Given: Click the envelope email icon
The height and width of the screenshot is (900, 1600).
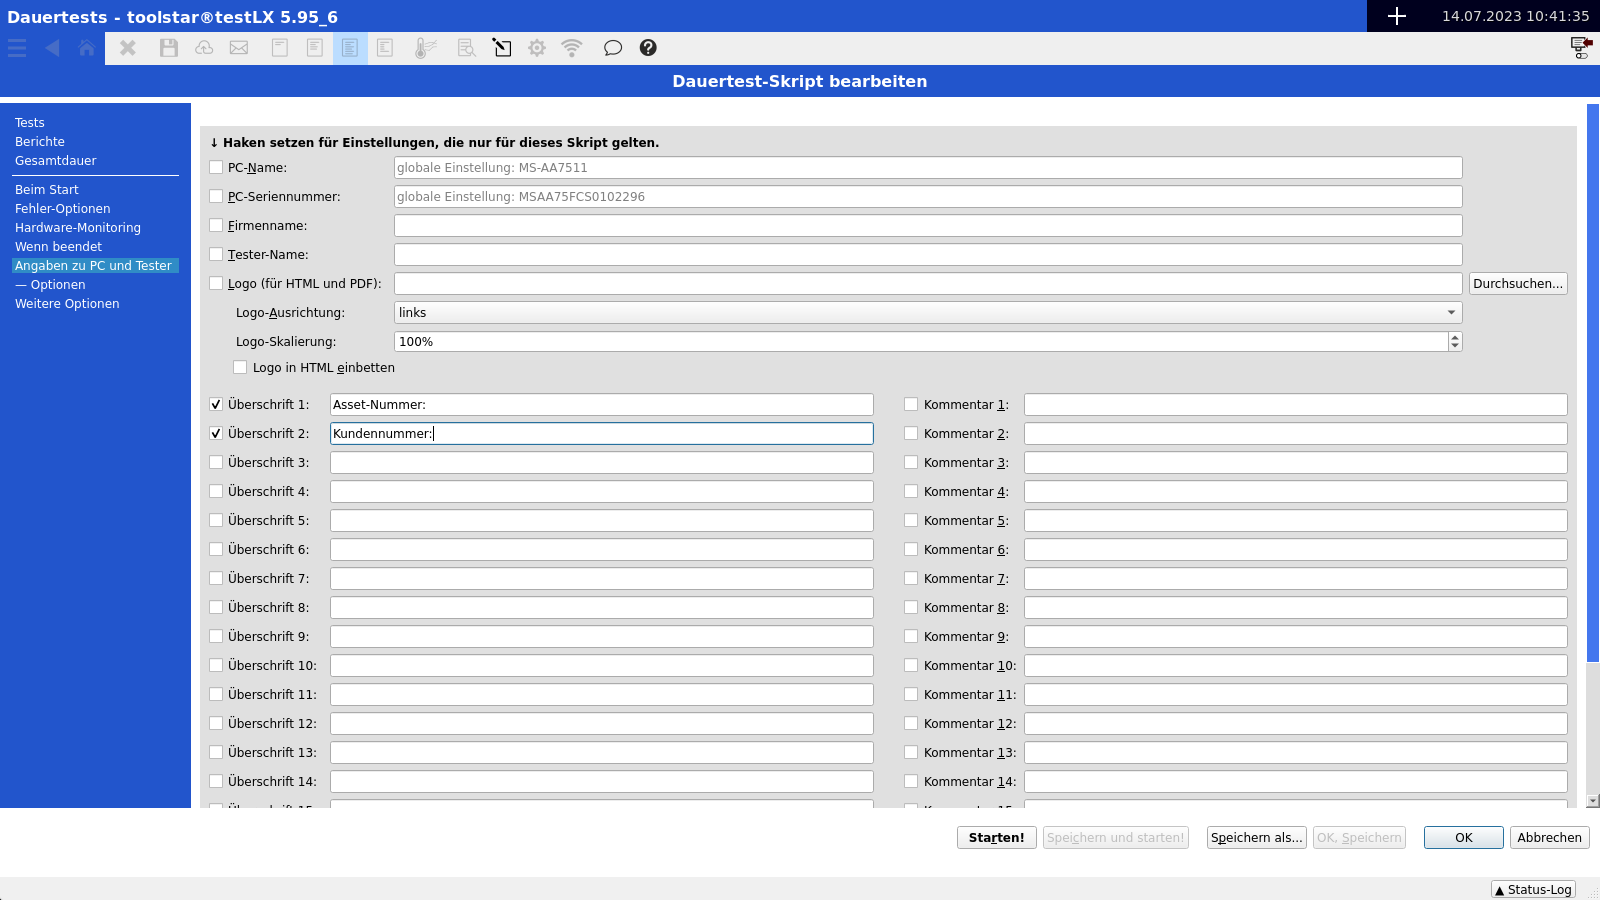Looking at the screenshot, I should click(239, 48).
